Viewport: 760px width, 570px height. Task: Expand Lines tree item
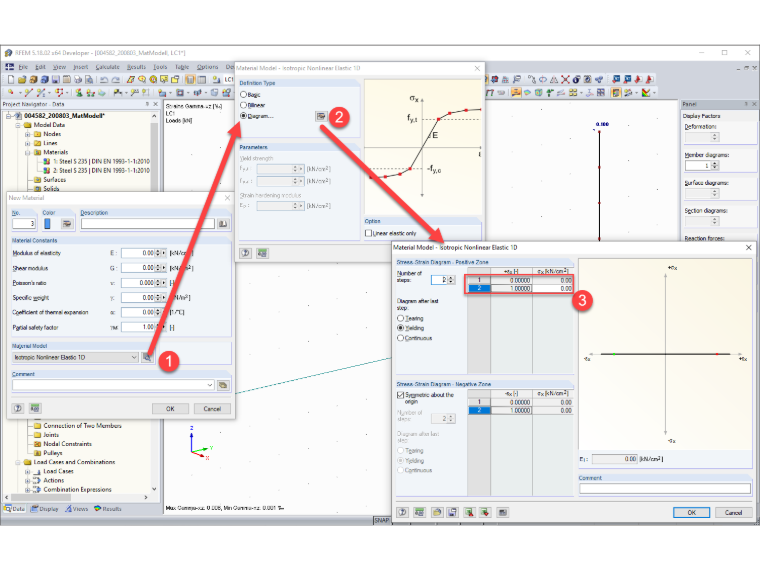28,143
